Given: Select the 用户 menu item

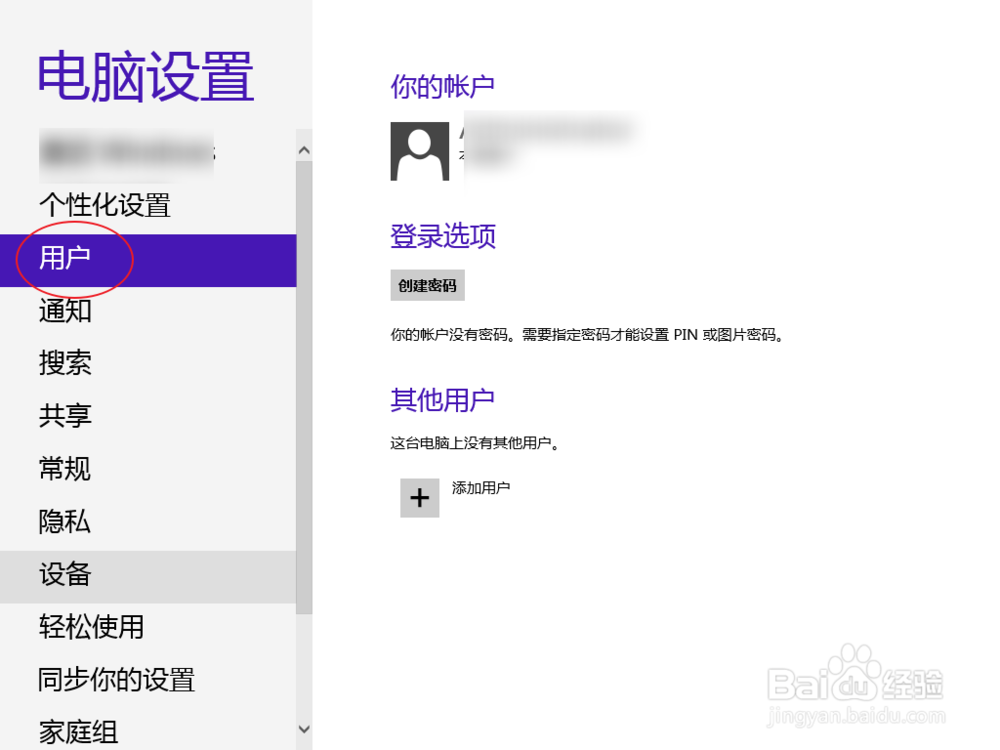Looking at the screenshot, I should [x=148, y=260].
